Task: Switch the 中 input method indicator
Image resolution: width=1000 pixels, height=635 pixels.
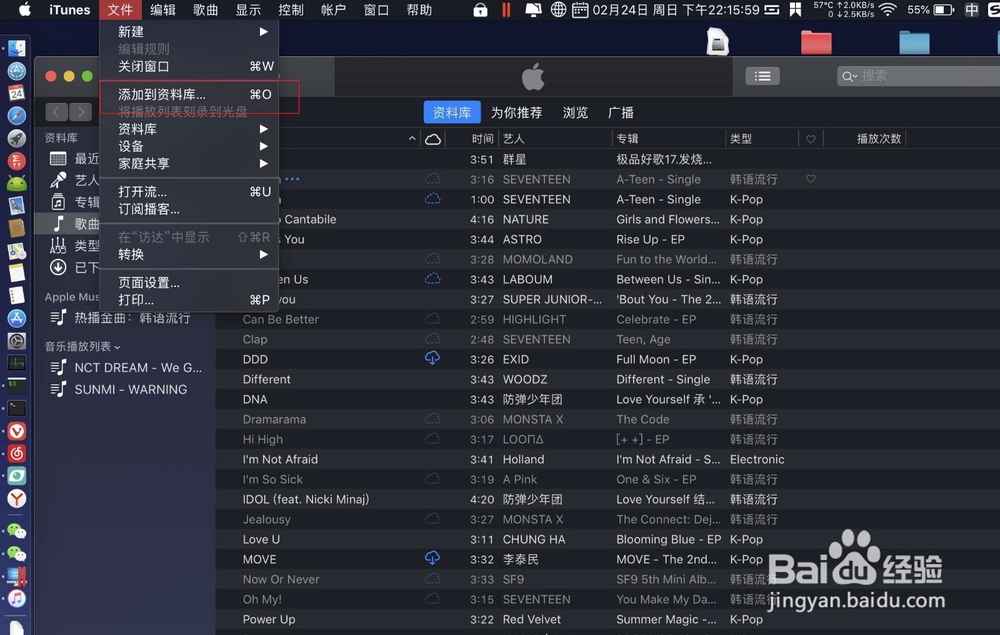Action: pos(971,10)
